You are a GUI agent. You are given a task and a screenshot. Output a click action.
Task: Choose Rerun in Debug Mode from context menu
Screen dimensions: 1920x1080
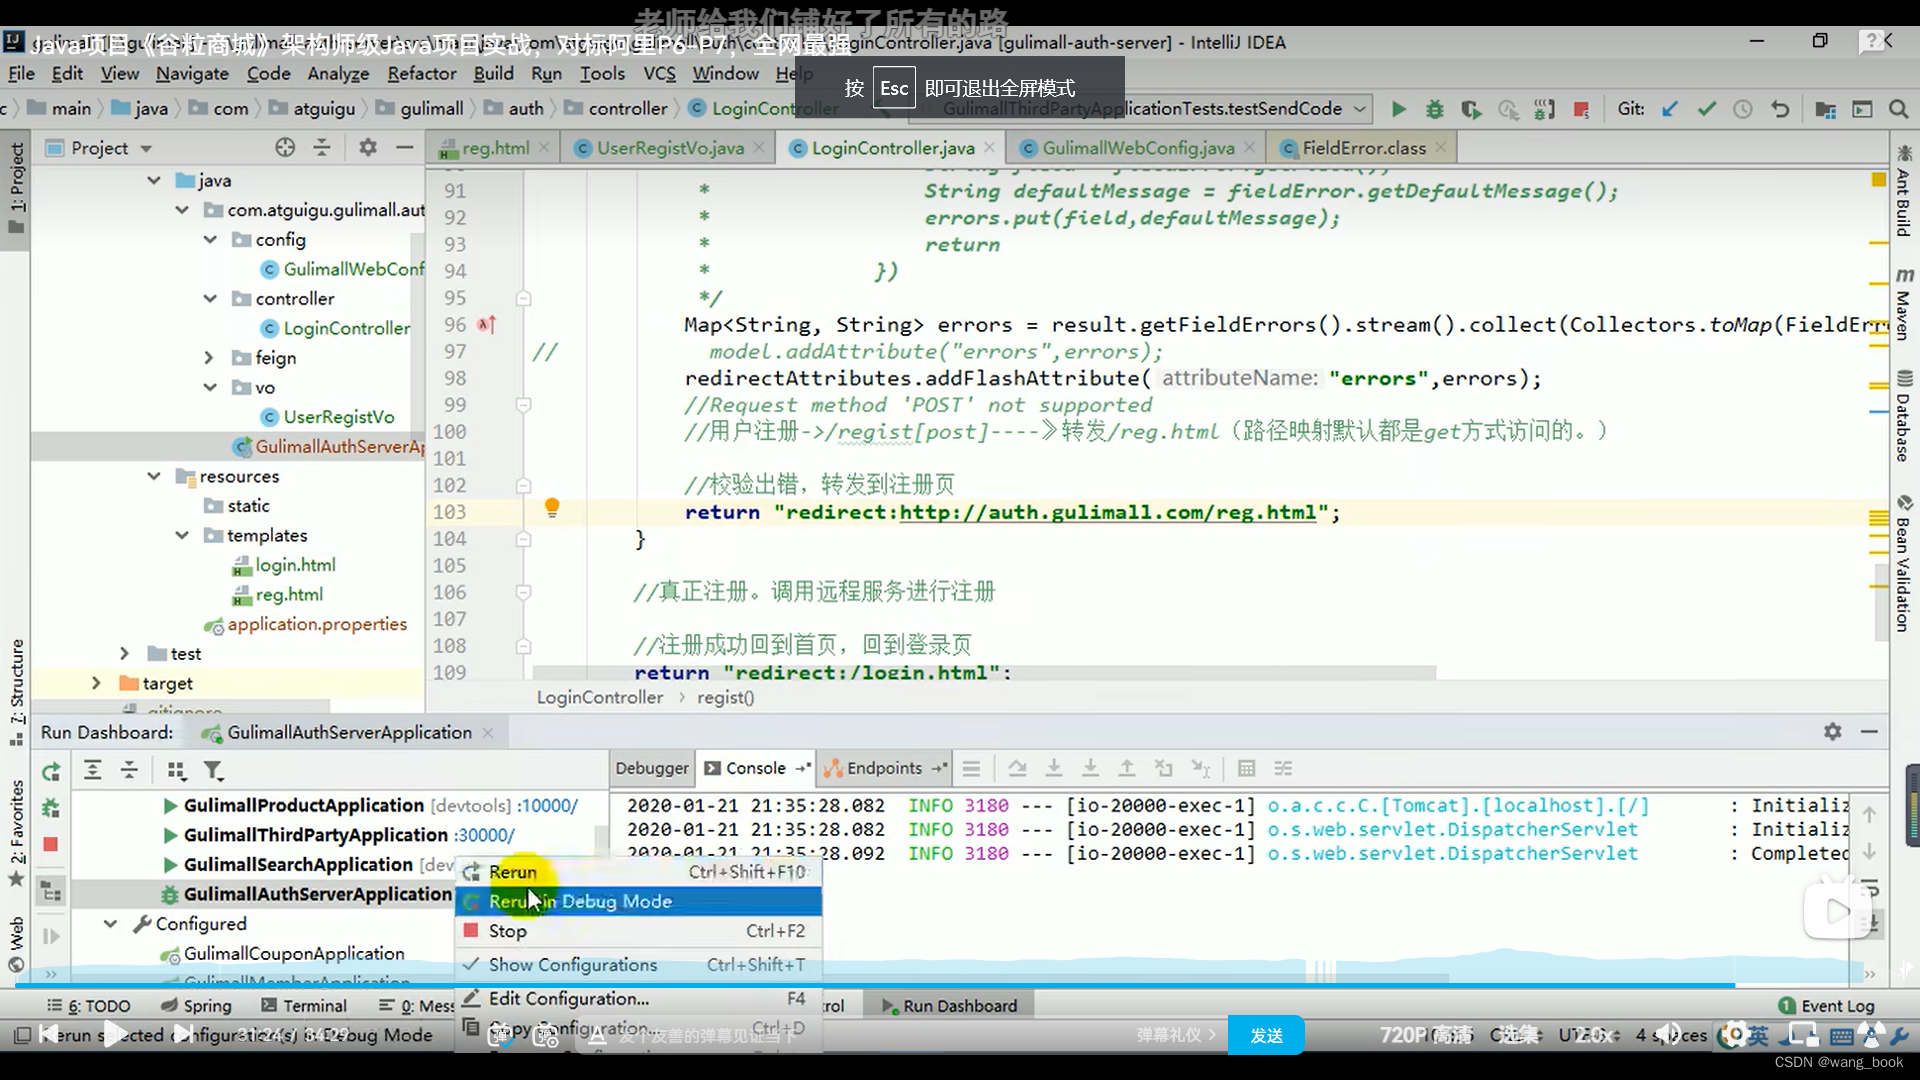pyautogui.click(x=638, y=901)
